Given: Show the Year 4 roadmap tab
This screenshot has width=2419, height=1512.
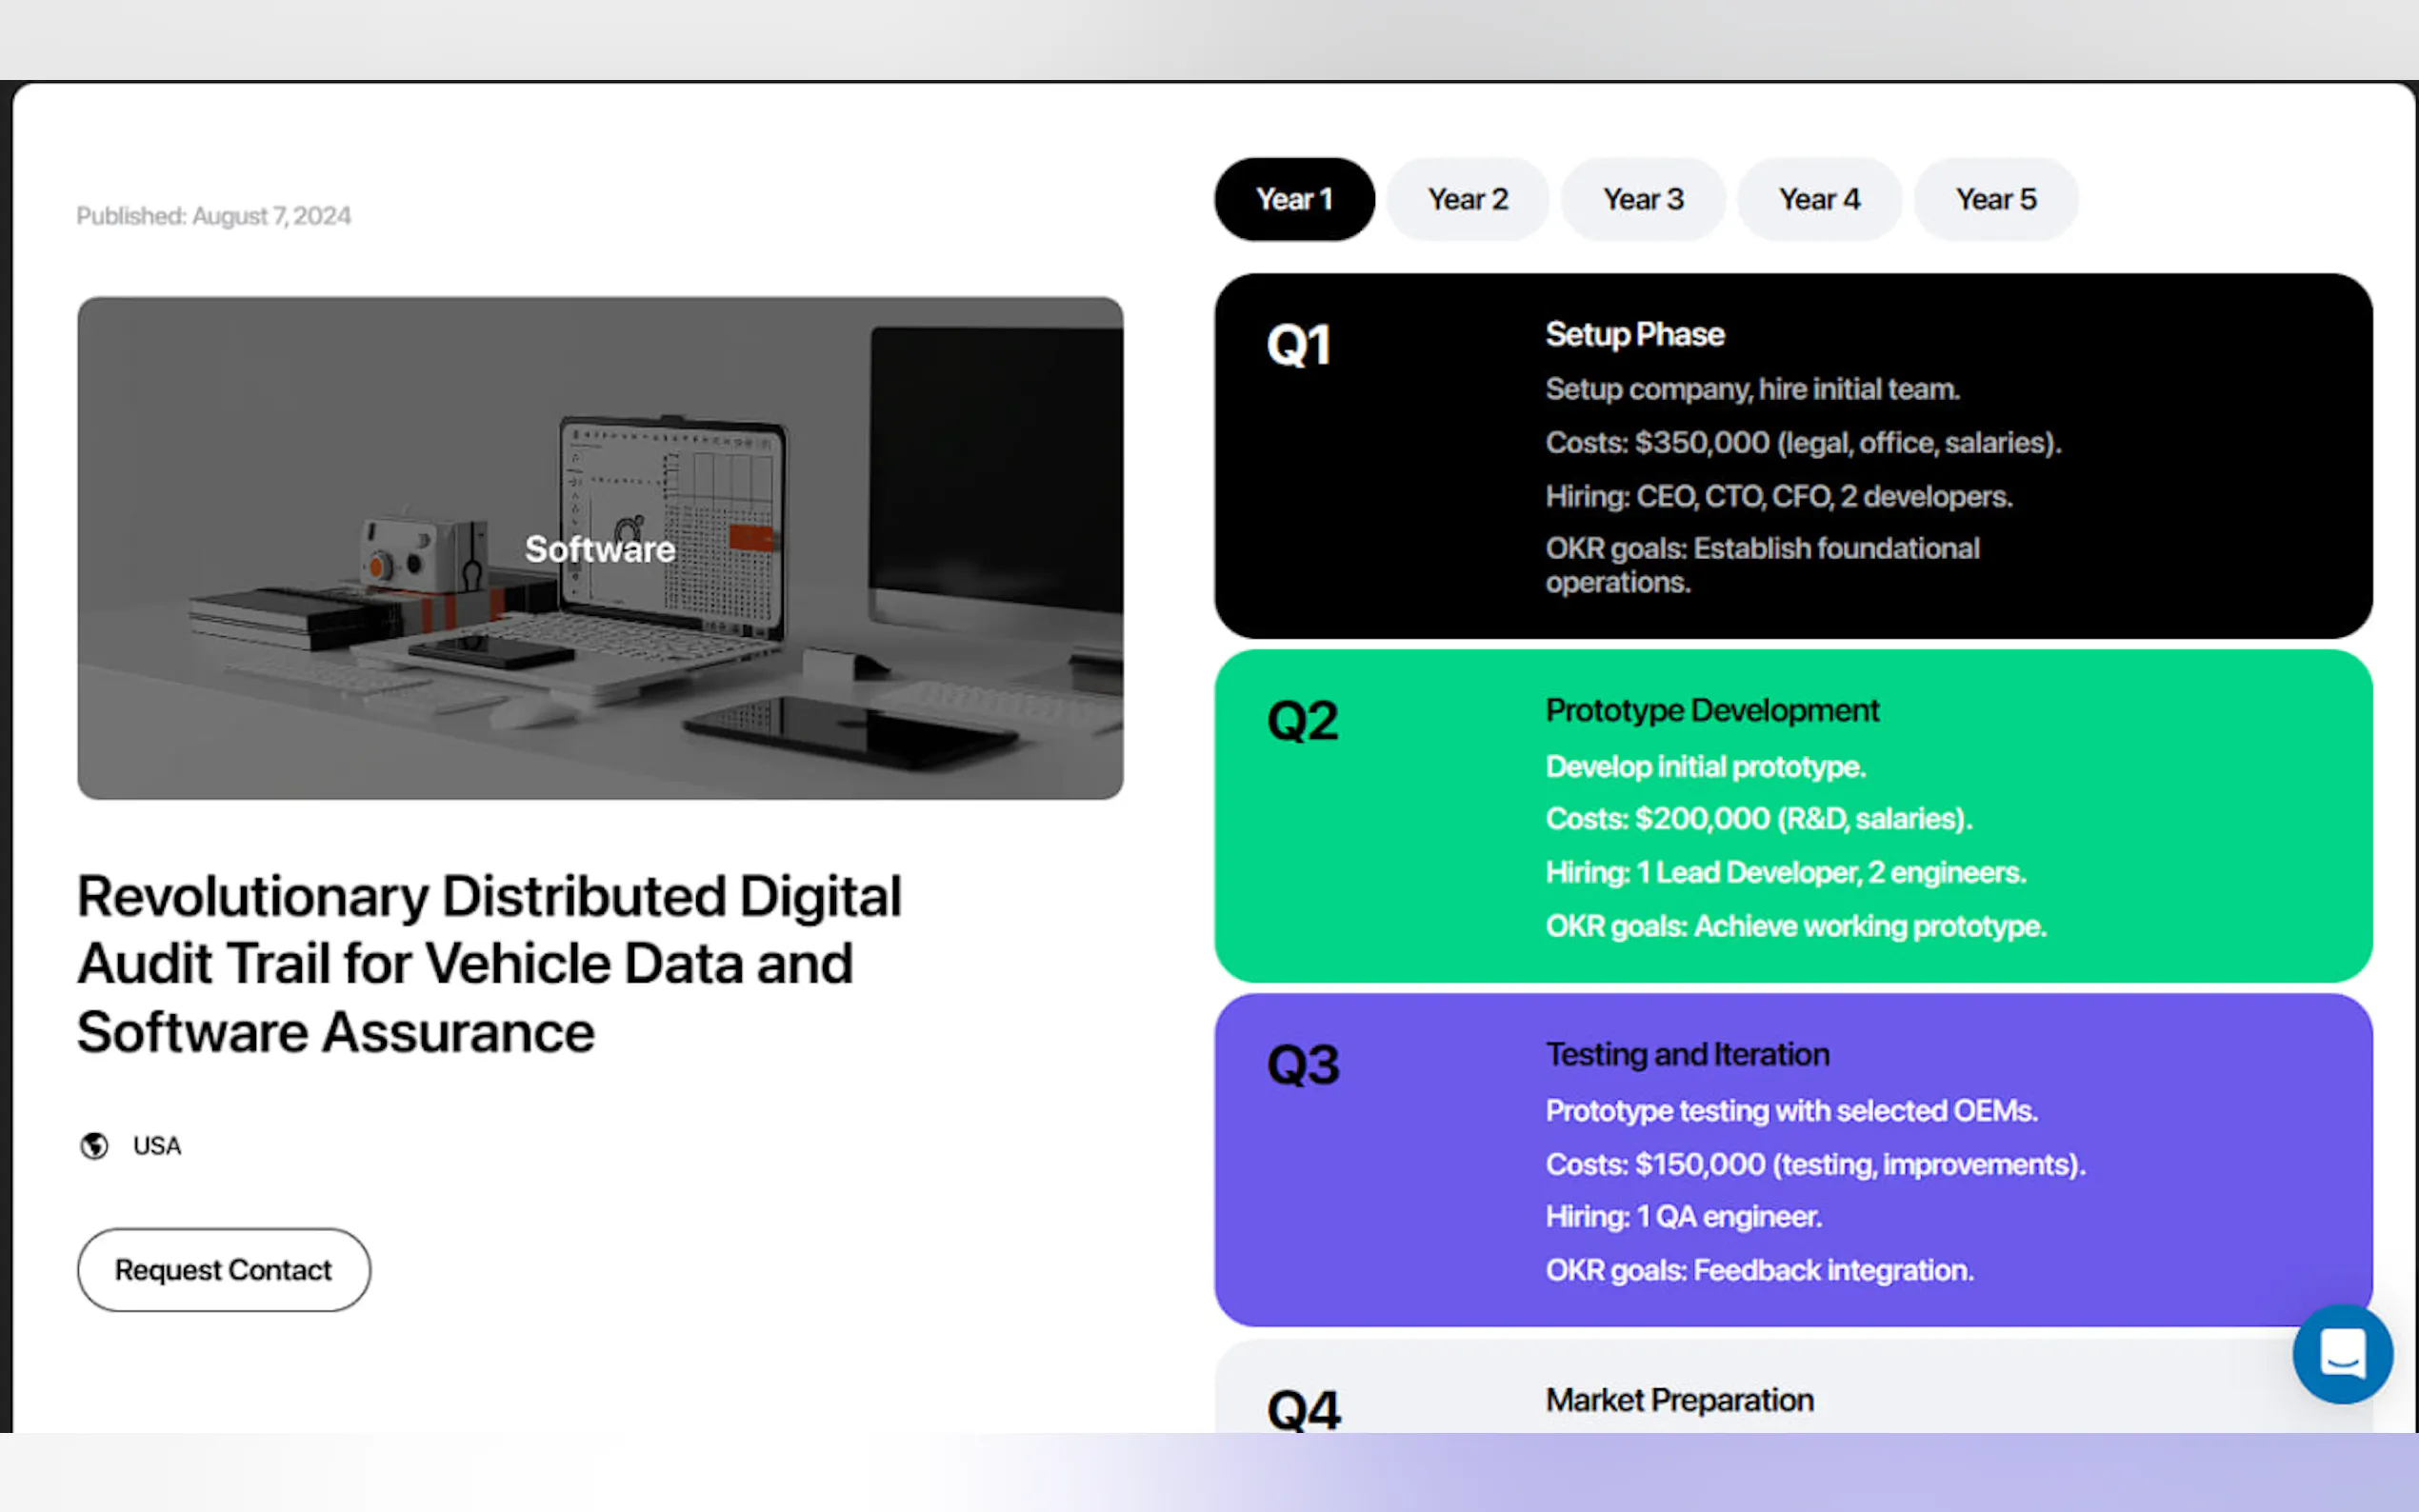Looking at the screenshot, I should [1818, 199].
